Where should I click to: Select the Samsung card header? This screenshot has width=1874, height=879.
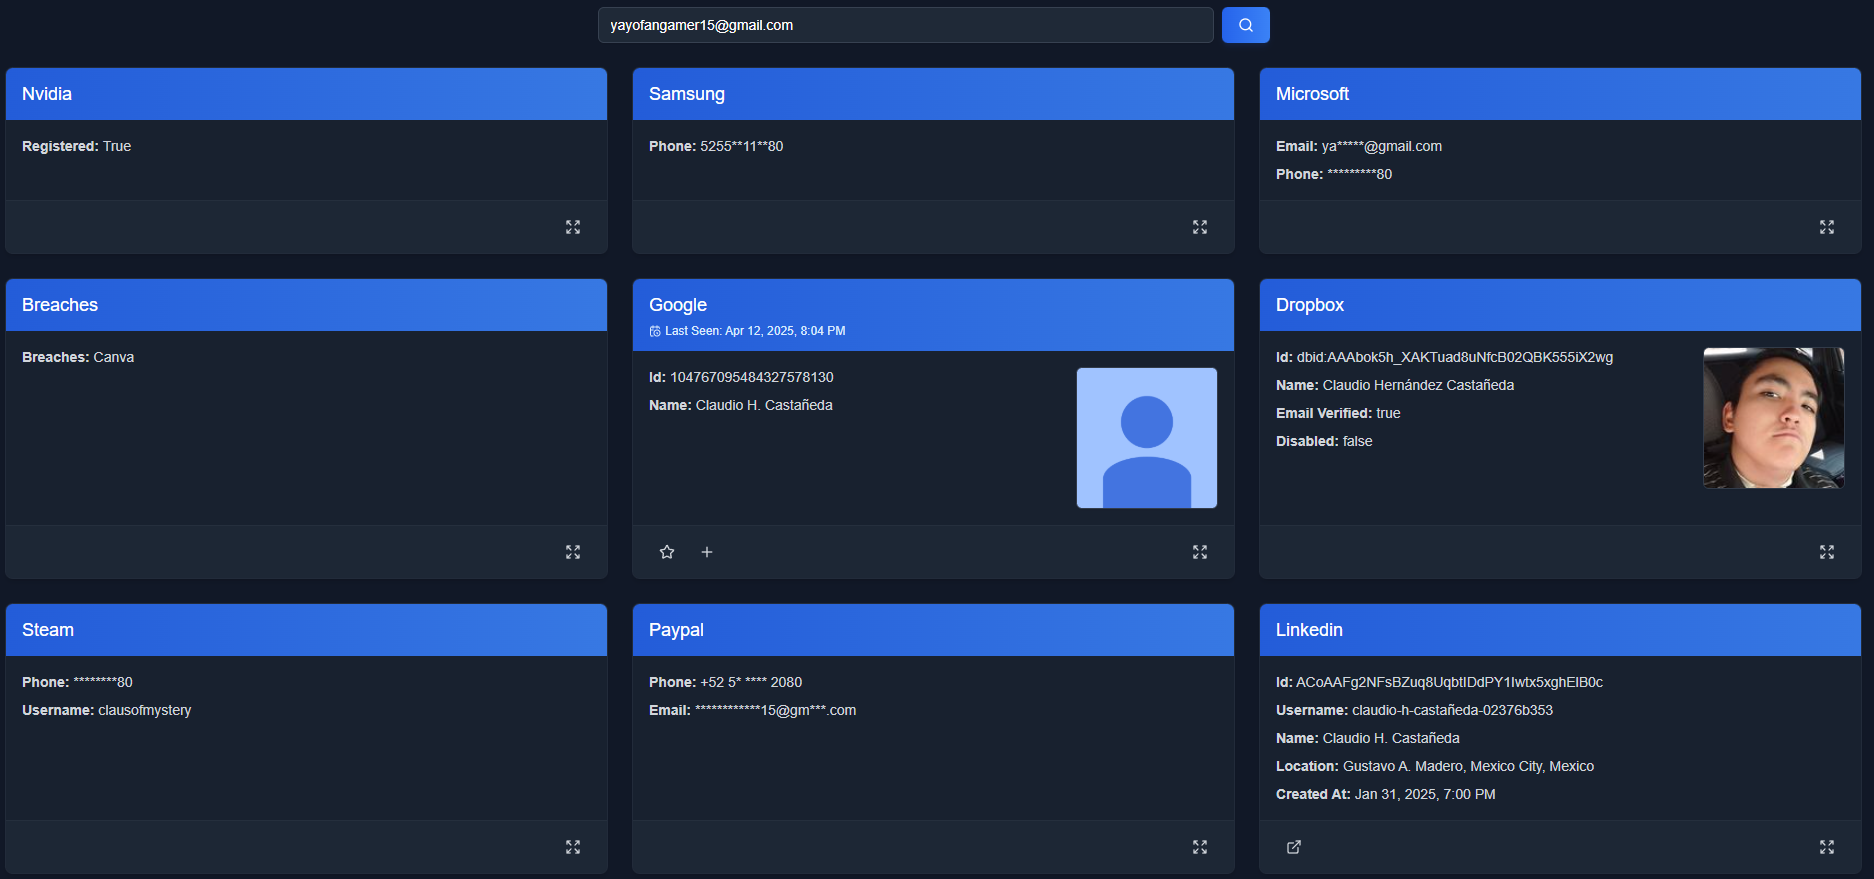[x=933, y=94]
